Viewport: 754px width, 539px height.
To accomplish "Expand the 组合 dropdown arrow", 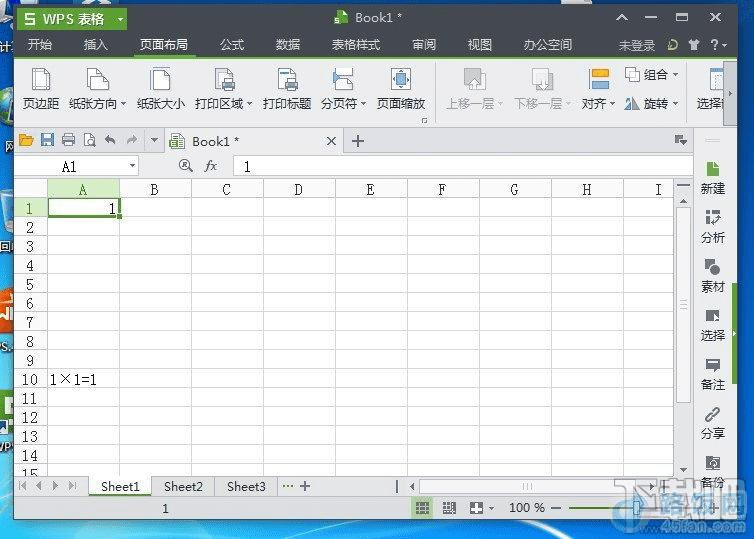I will (675, 75).
